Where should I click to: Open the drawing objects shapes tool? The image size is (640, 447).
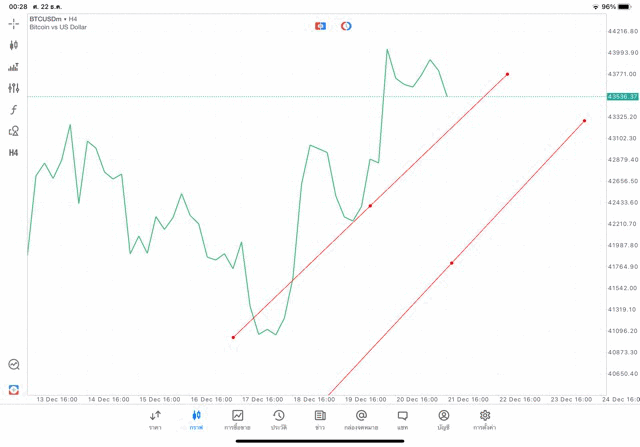coord(14,131)
